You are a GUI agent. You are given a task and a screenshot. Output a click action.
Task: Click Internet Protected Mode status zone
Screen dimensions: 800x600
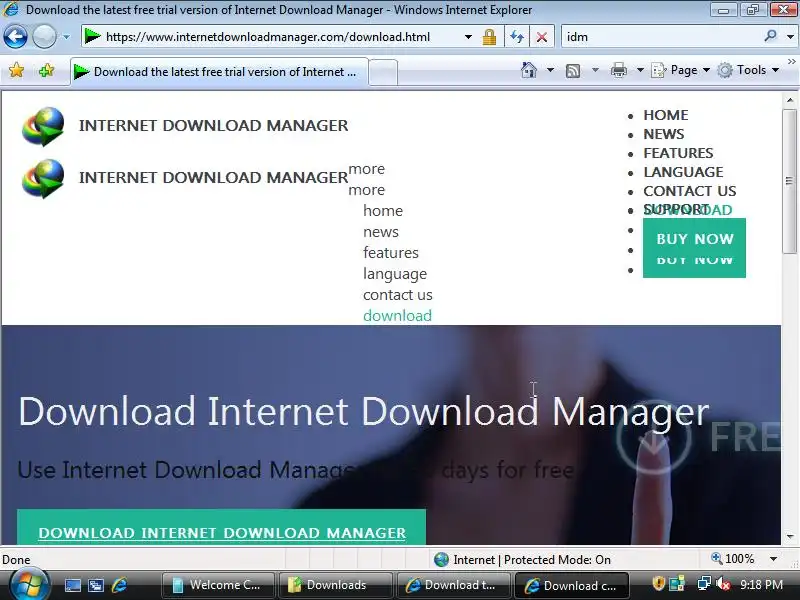522,560
